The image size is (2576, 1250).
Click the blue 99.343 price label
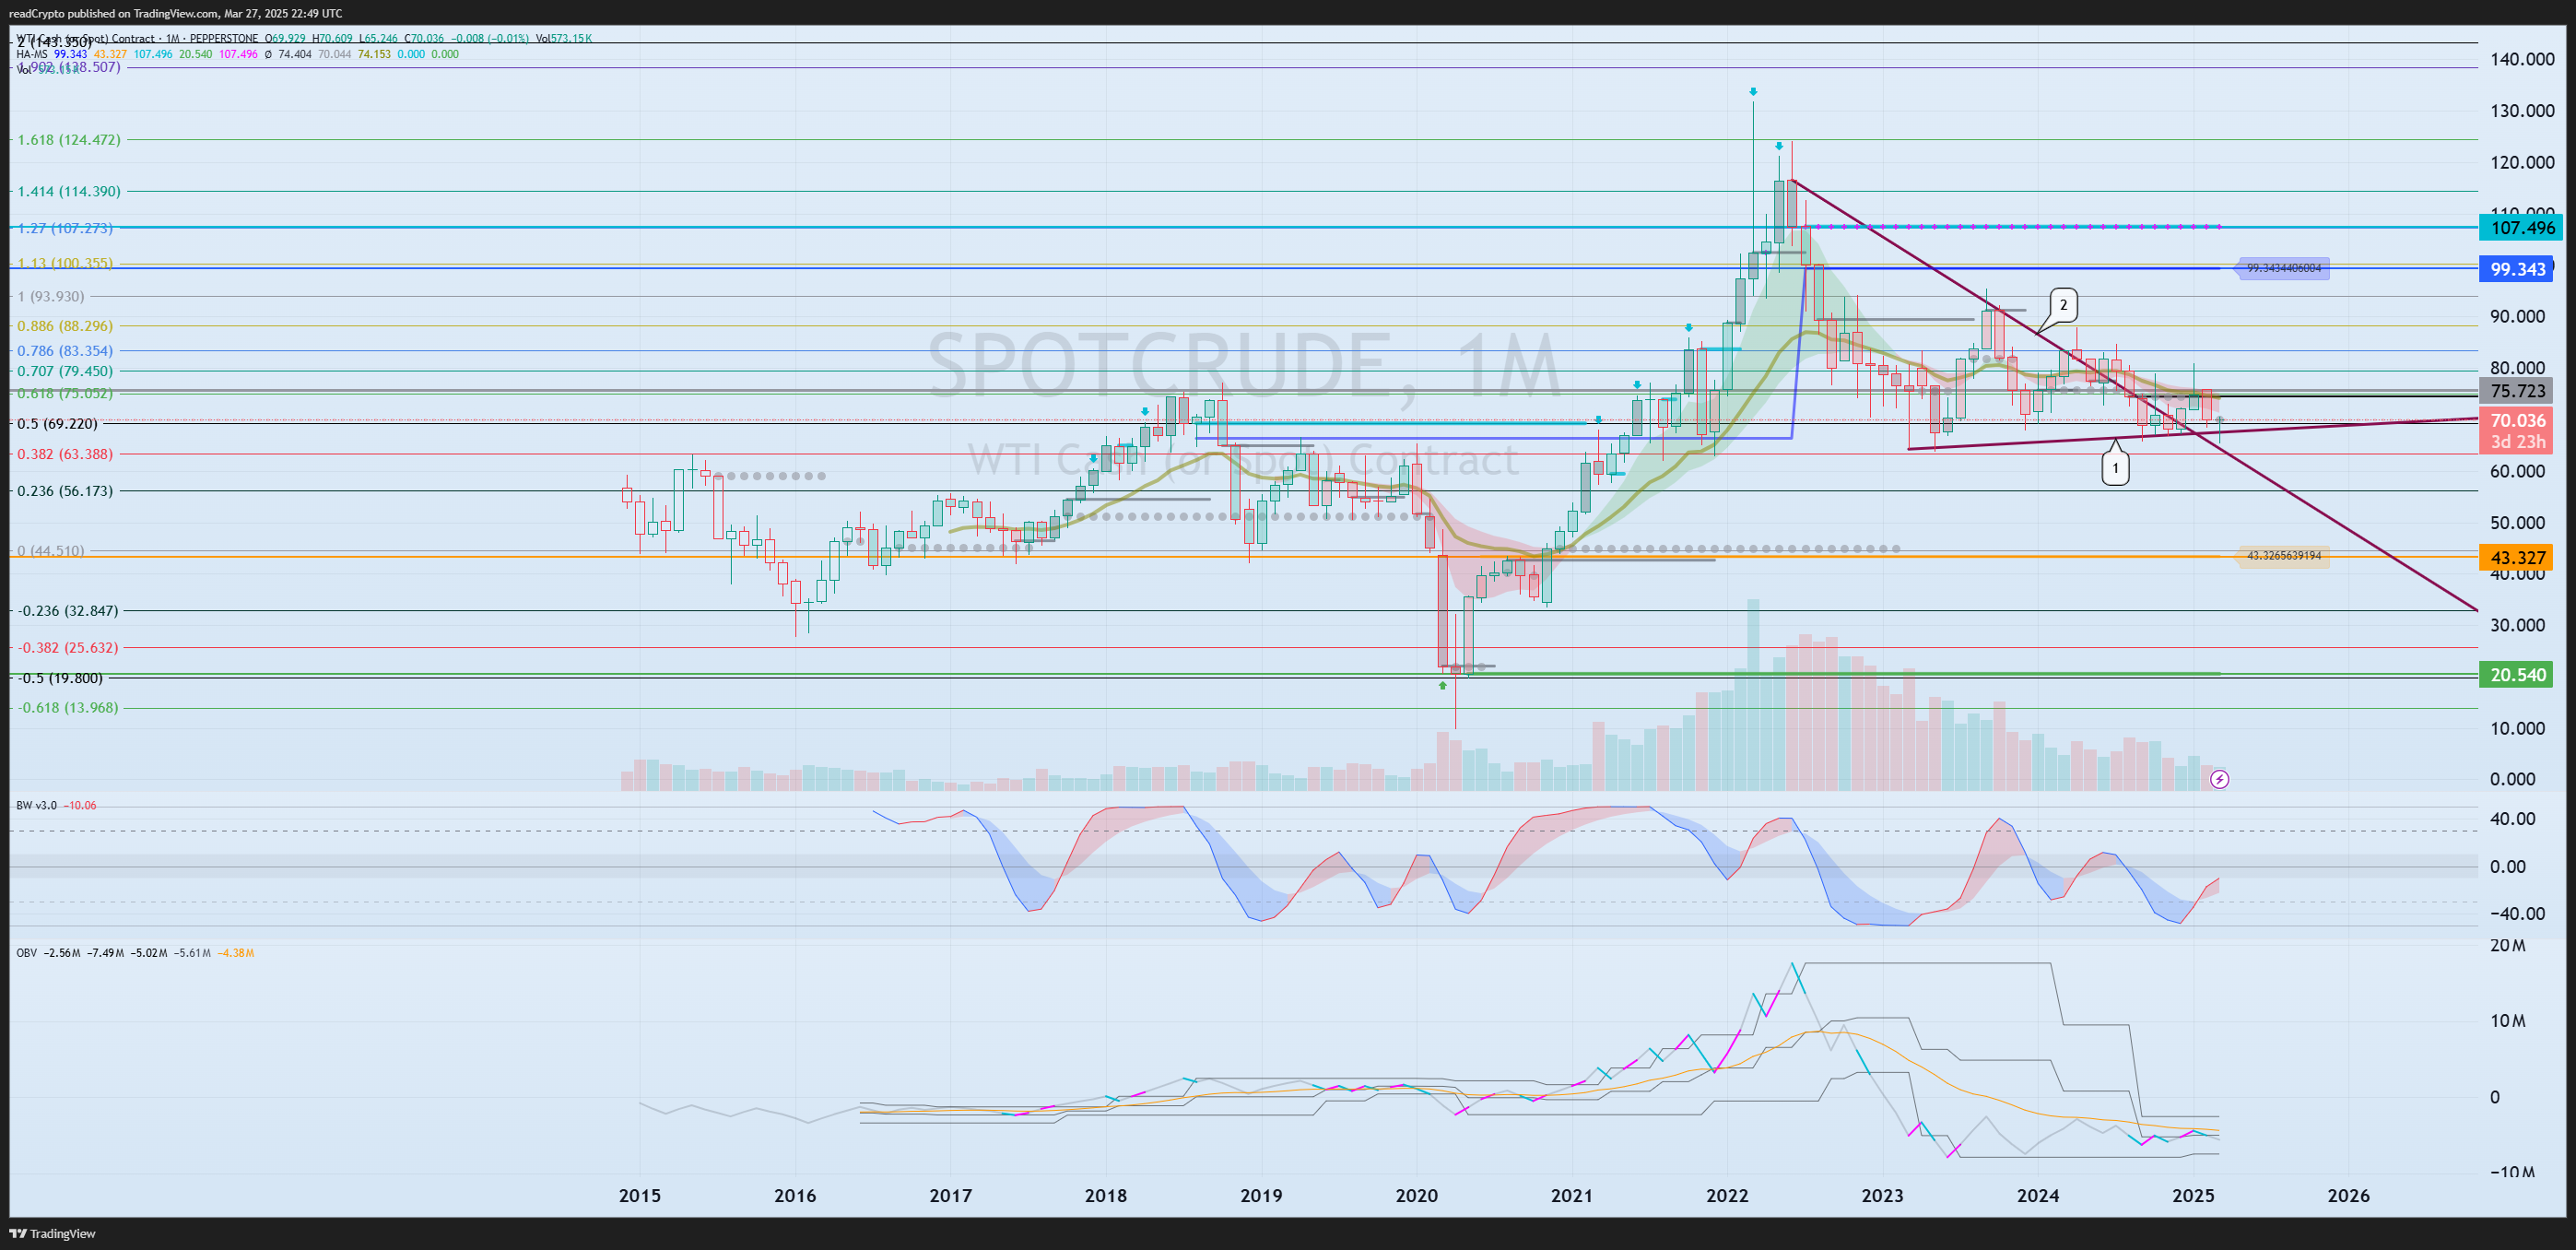(2516, 269)
